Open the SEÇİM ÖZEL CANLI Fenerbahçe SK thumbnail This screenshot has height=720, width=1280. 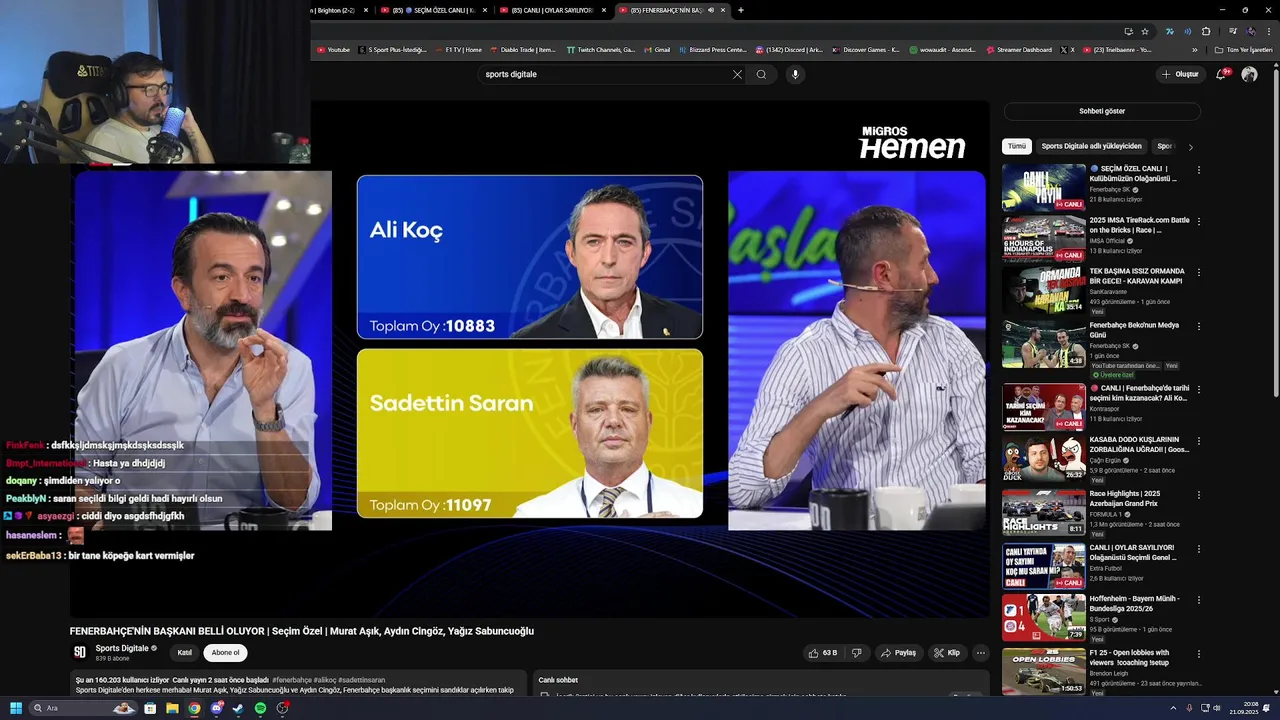pyautogui.click(x=1044, y=187)
